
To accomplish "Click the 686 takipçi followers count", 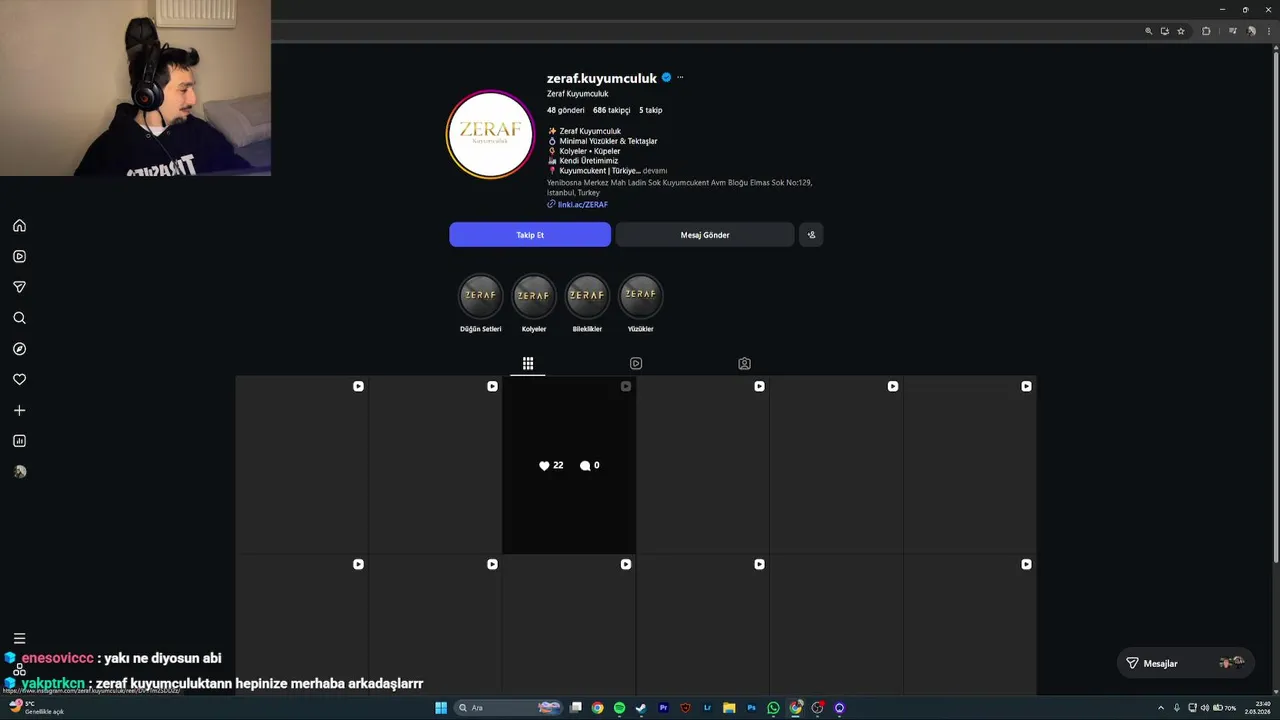I will click(611, 110).
